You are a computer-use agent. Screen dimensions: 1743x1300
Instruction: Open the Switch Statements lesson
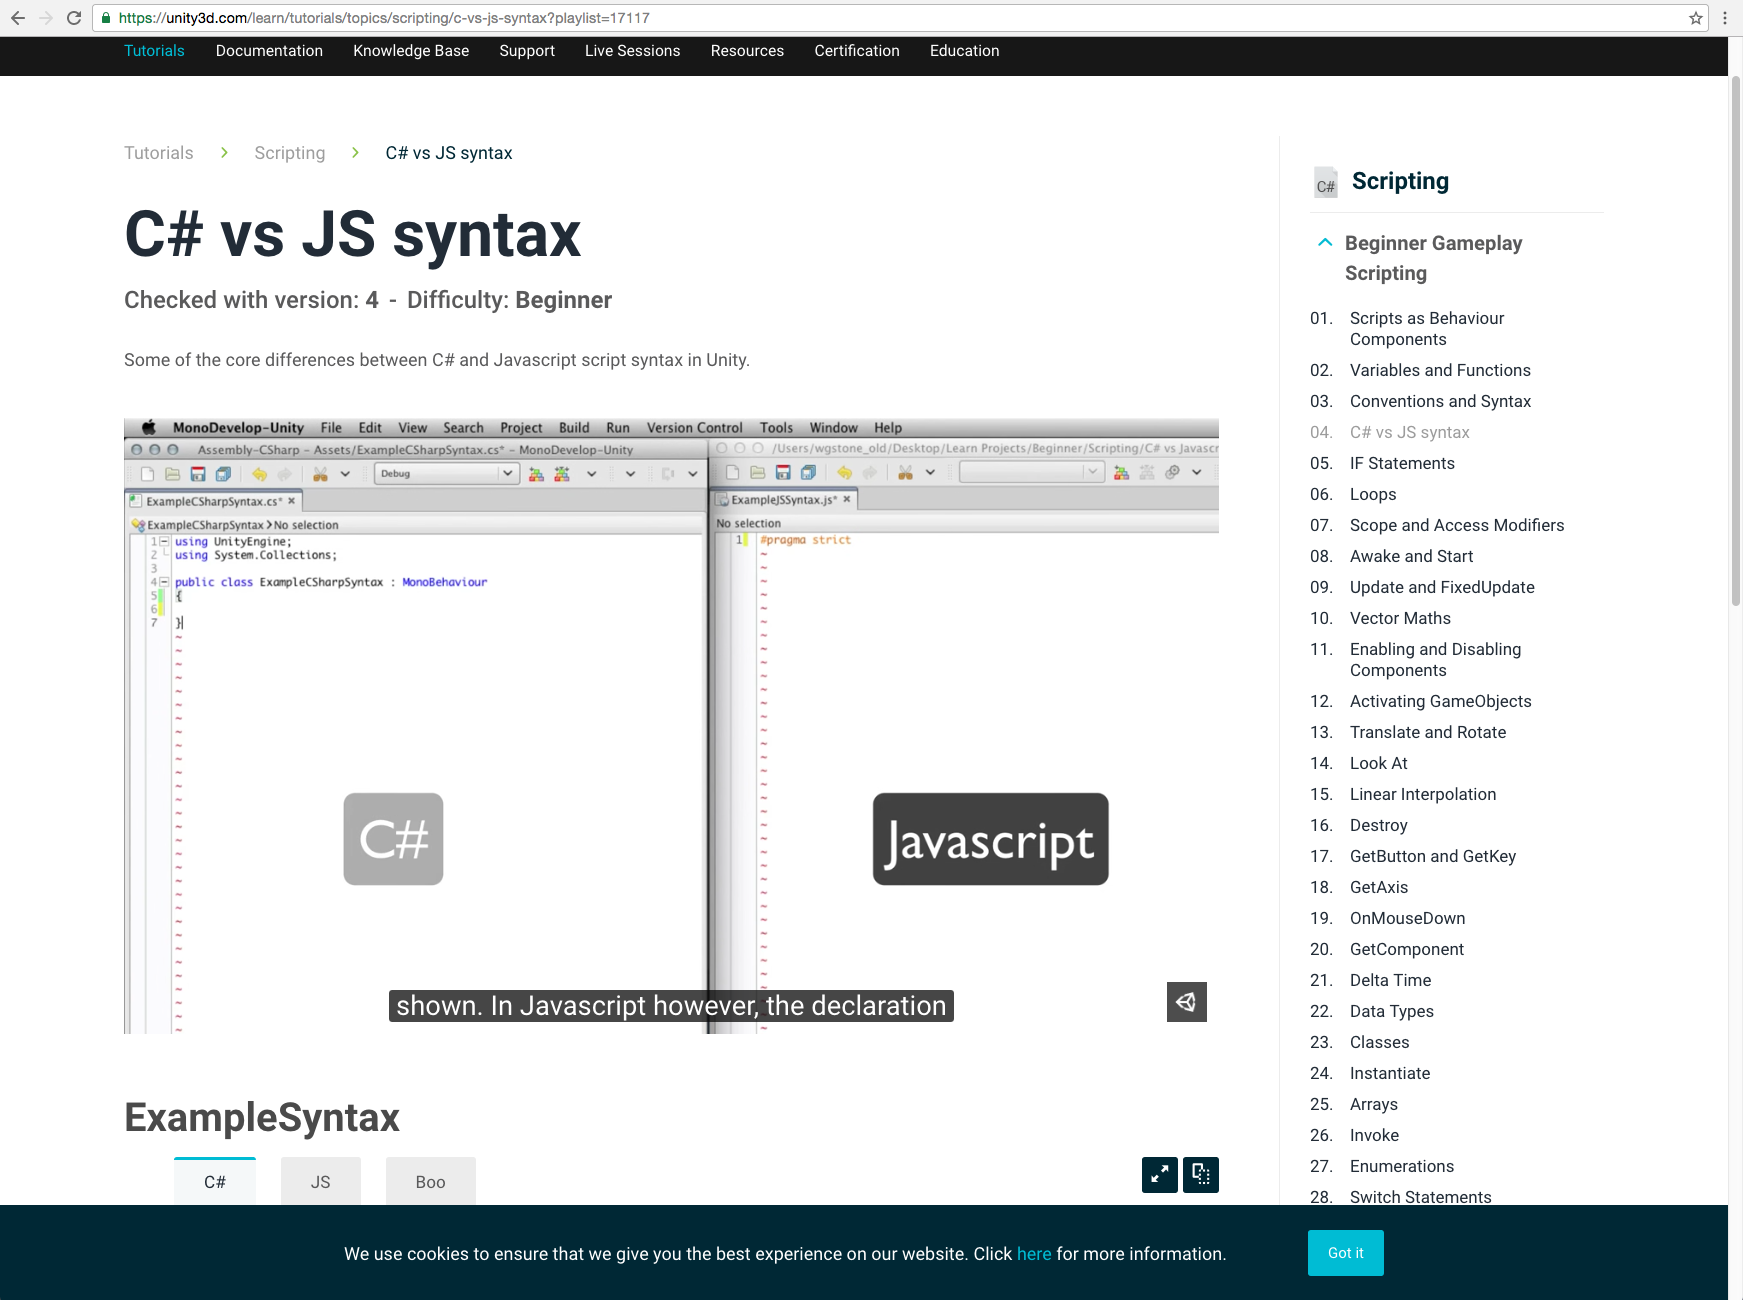tap(1421, 1197)
